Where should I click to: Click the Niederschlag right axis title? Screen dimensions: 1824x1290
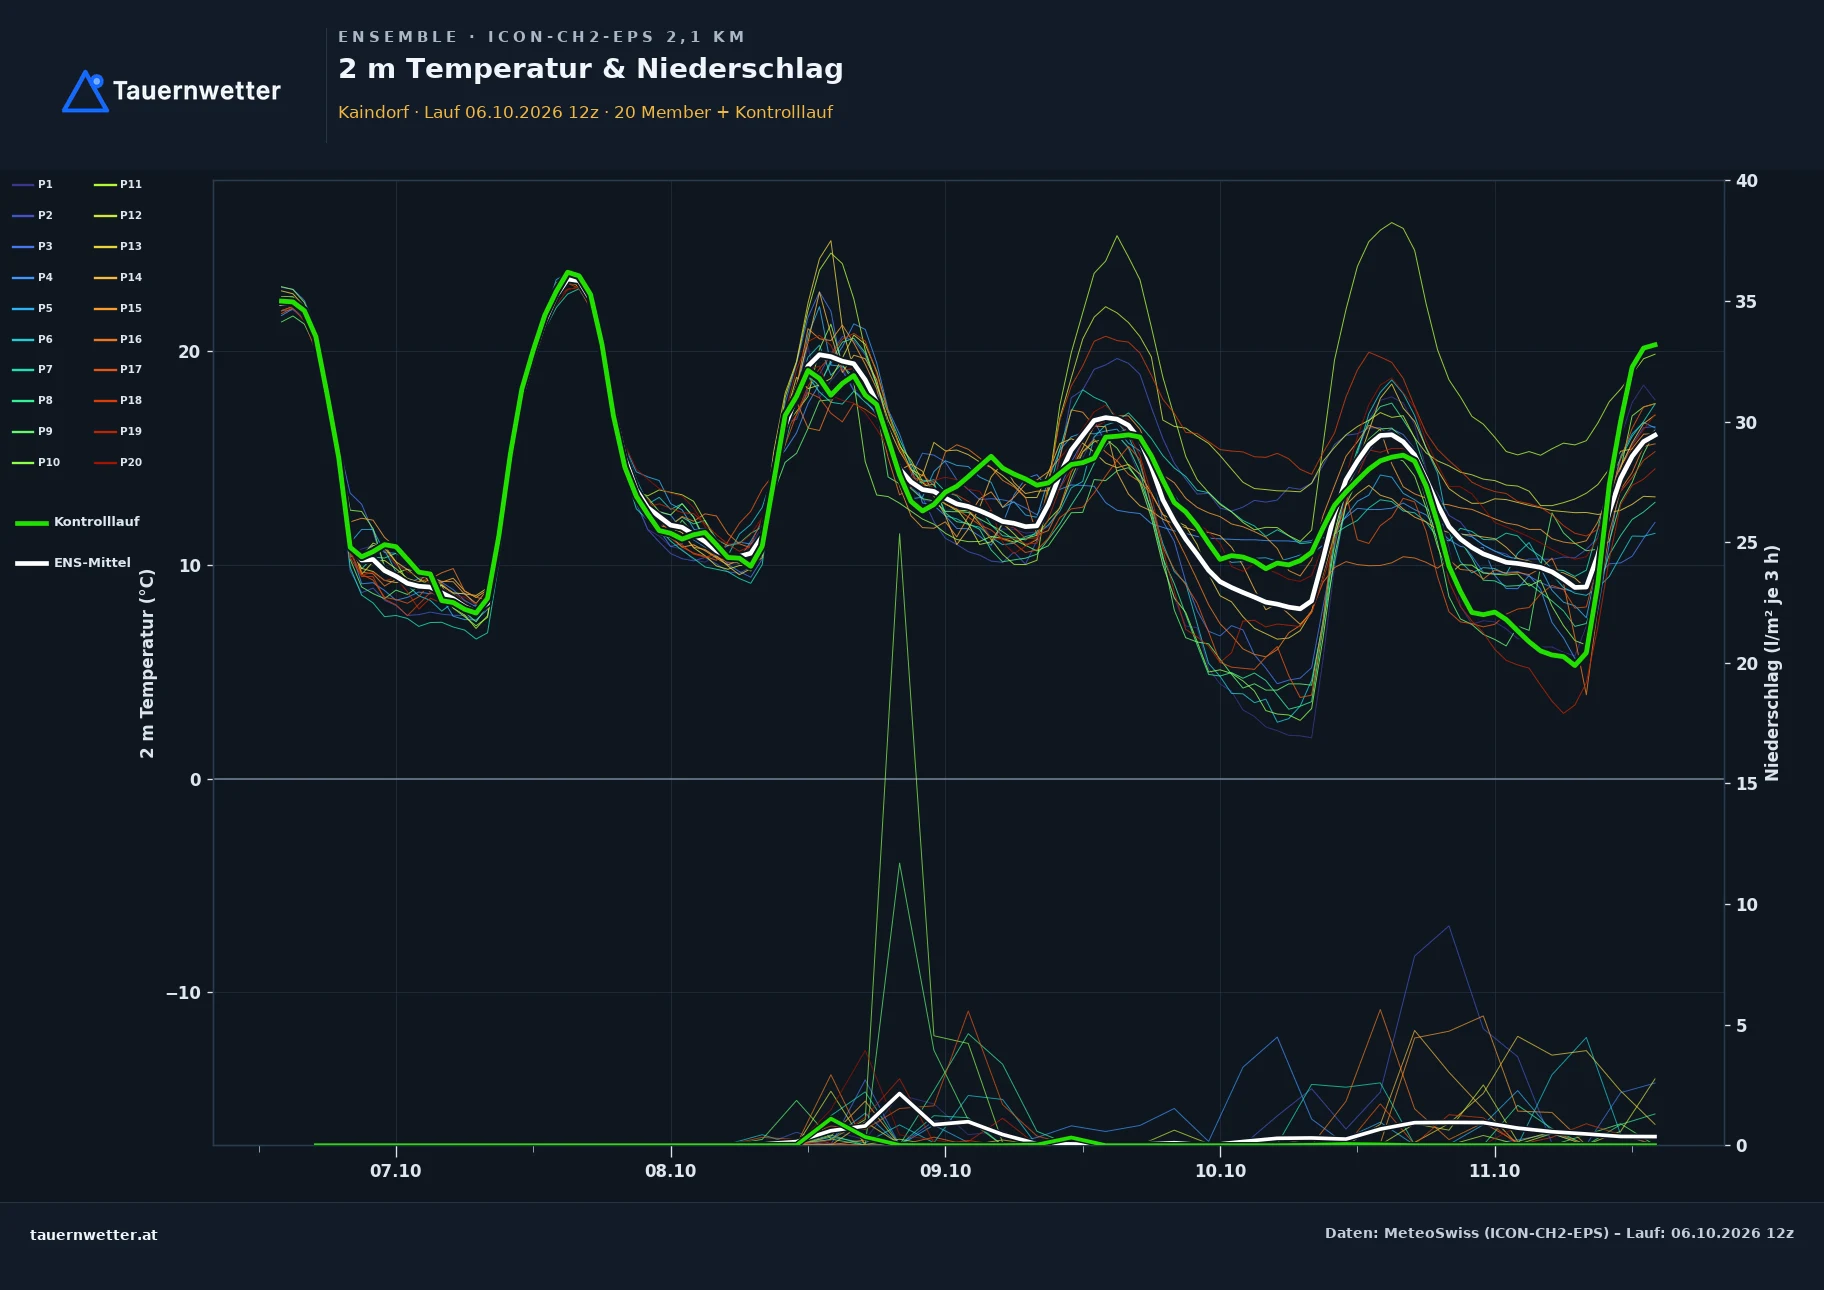[x=1772, y=663]
